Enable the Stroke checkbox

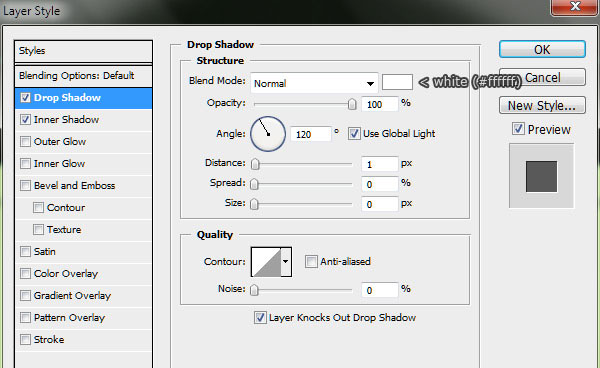[x=25, y=340]
